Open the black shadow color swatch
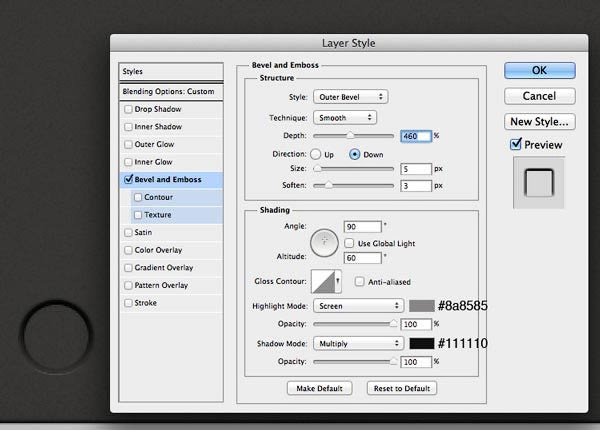The height and width of the screenshot is (430, 600). pos(422,343)
